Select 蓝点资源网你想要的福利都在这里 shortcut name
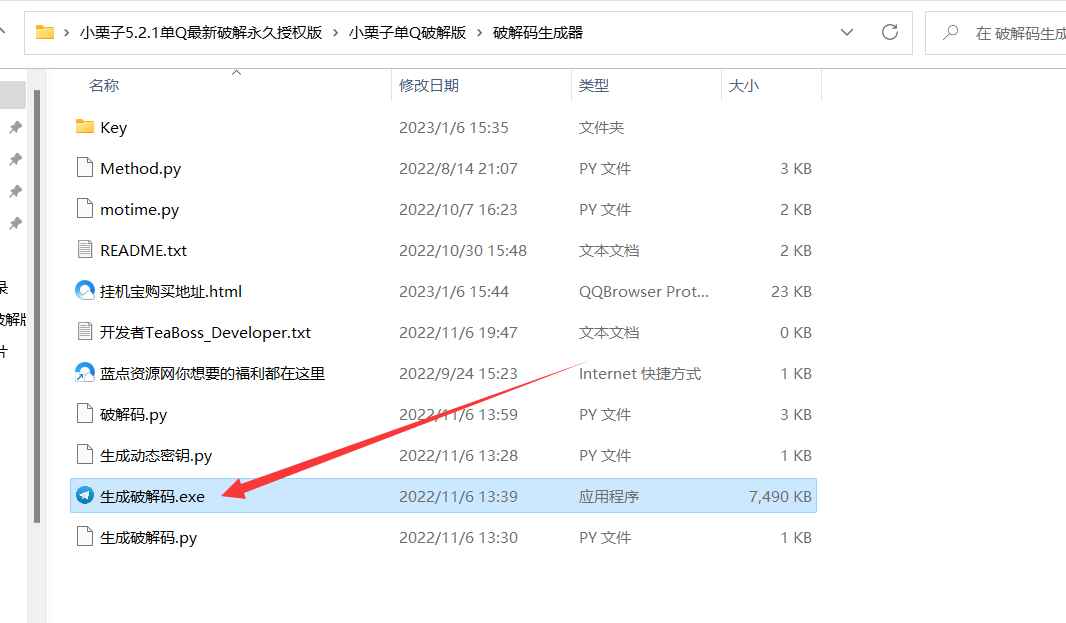Image resolution: width=1066 pixels, height=623 pixels. 212,373
